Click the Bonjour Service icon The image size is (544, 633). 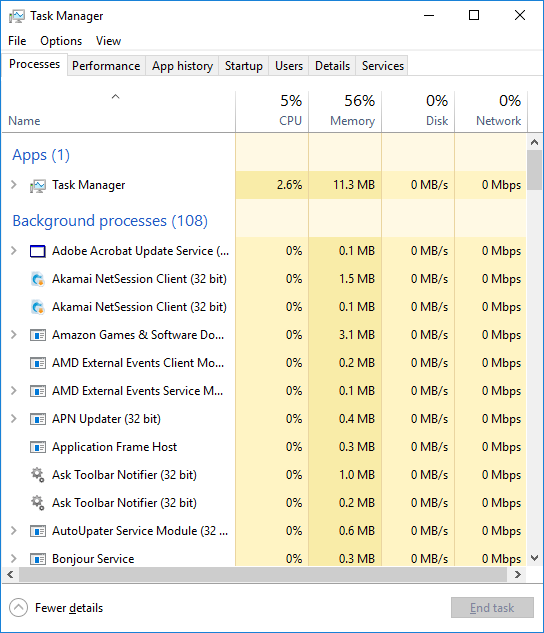coord(38,559)
